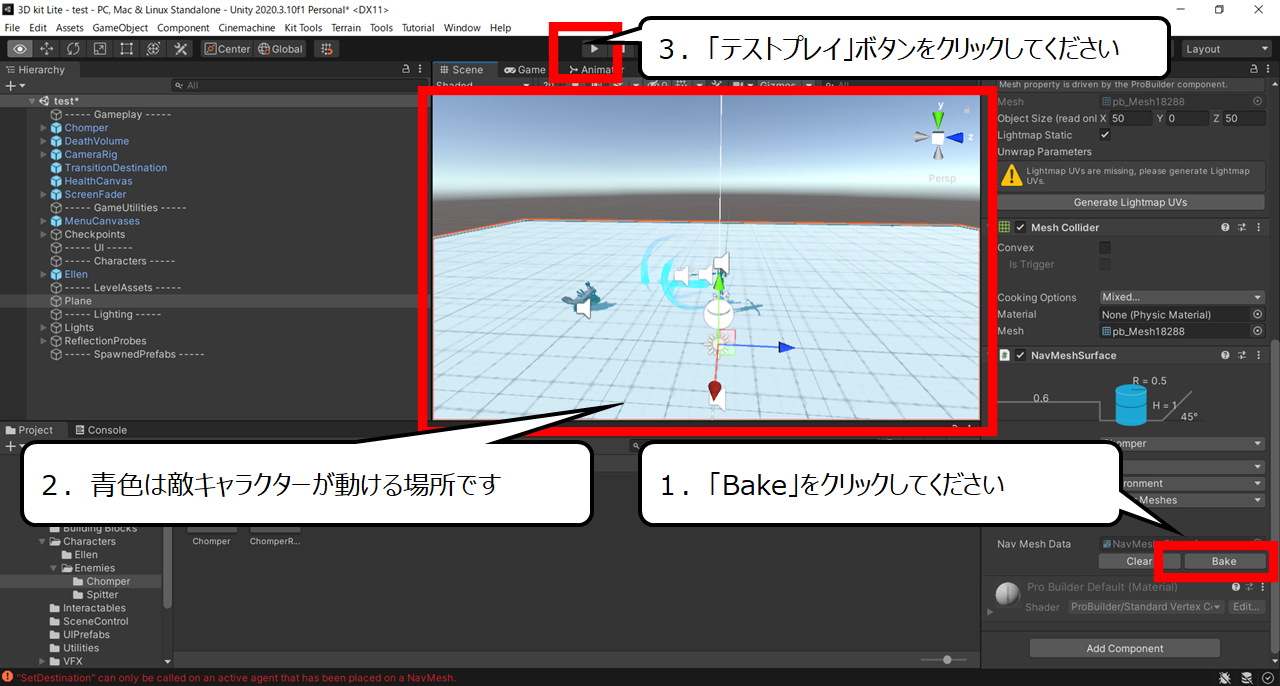Select the Rotate tool
Viewport: 1280px width, 686px height.
74,49
